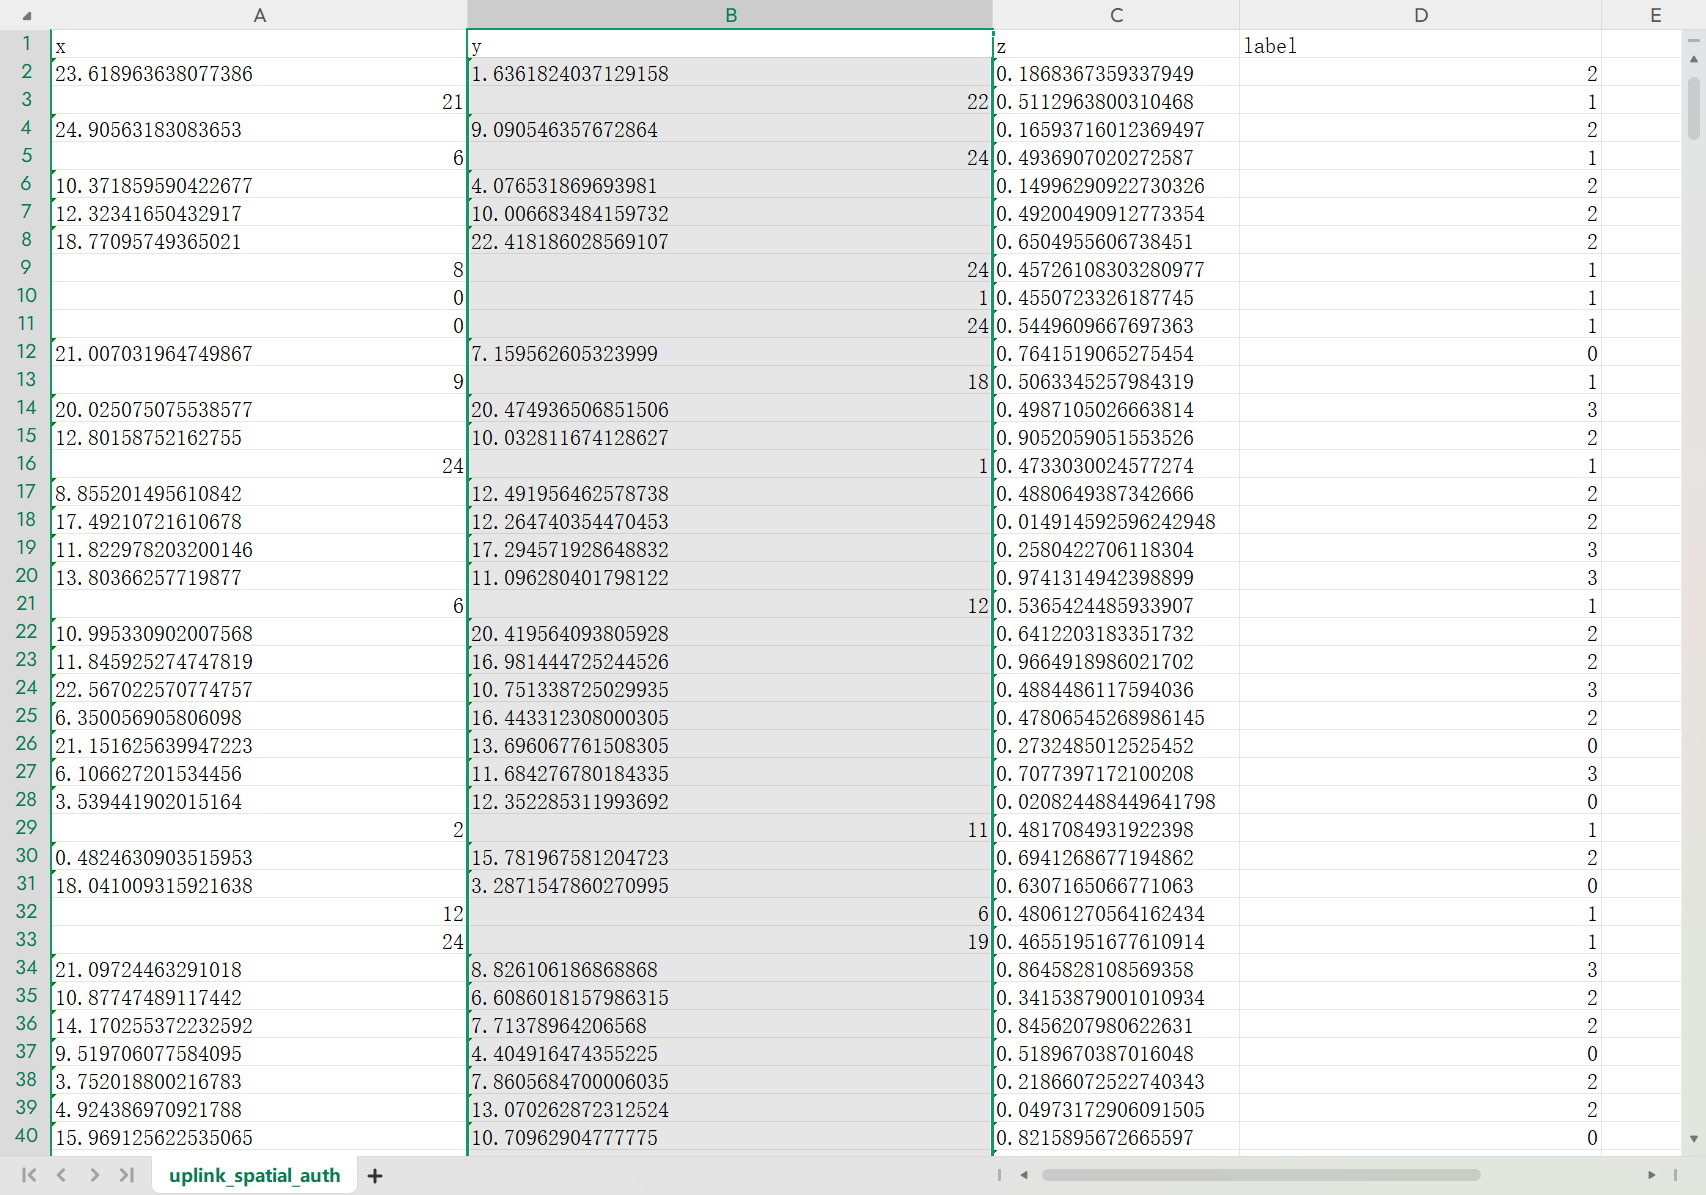Screen dimensions: 1706x1195
Task: Select row 20 by its row number
Action: [26, 576]
